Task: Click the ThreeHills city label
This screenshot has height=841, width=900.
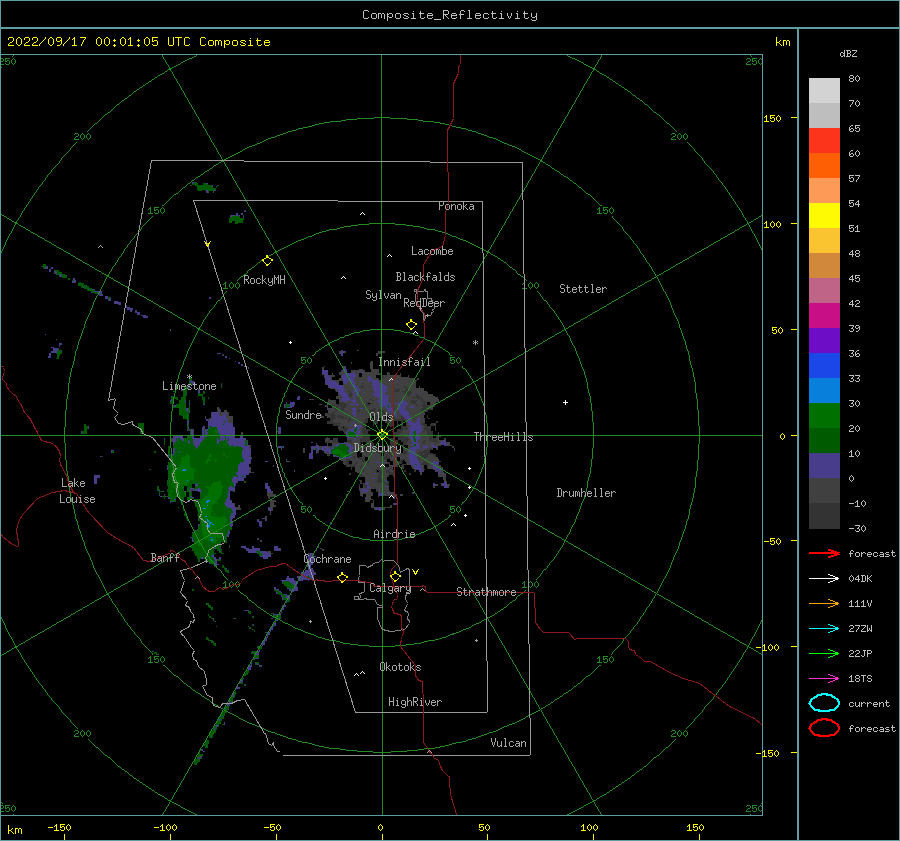Action: click(503, 437)
